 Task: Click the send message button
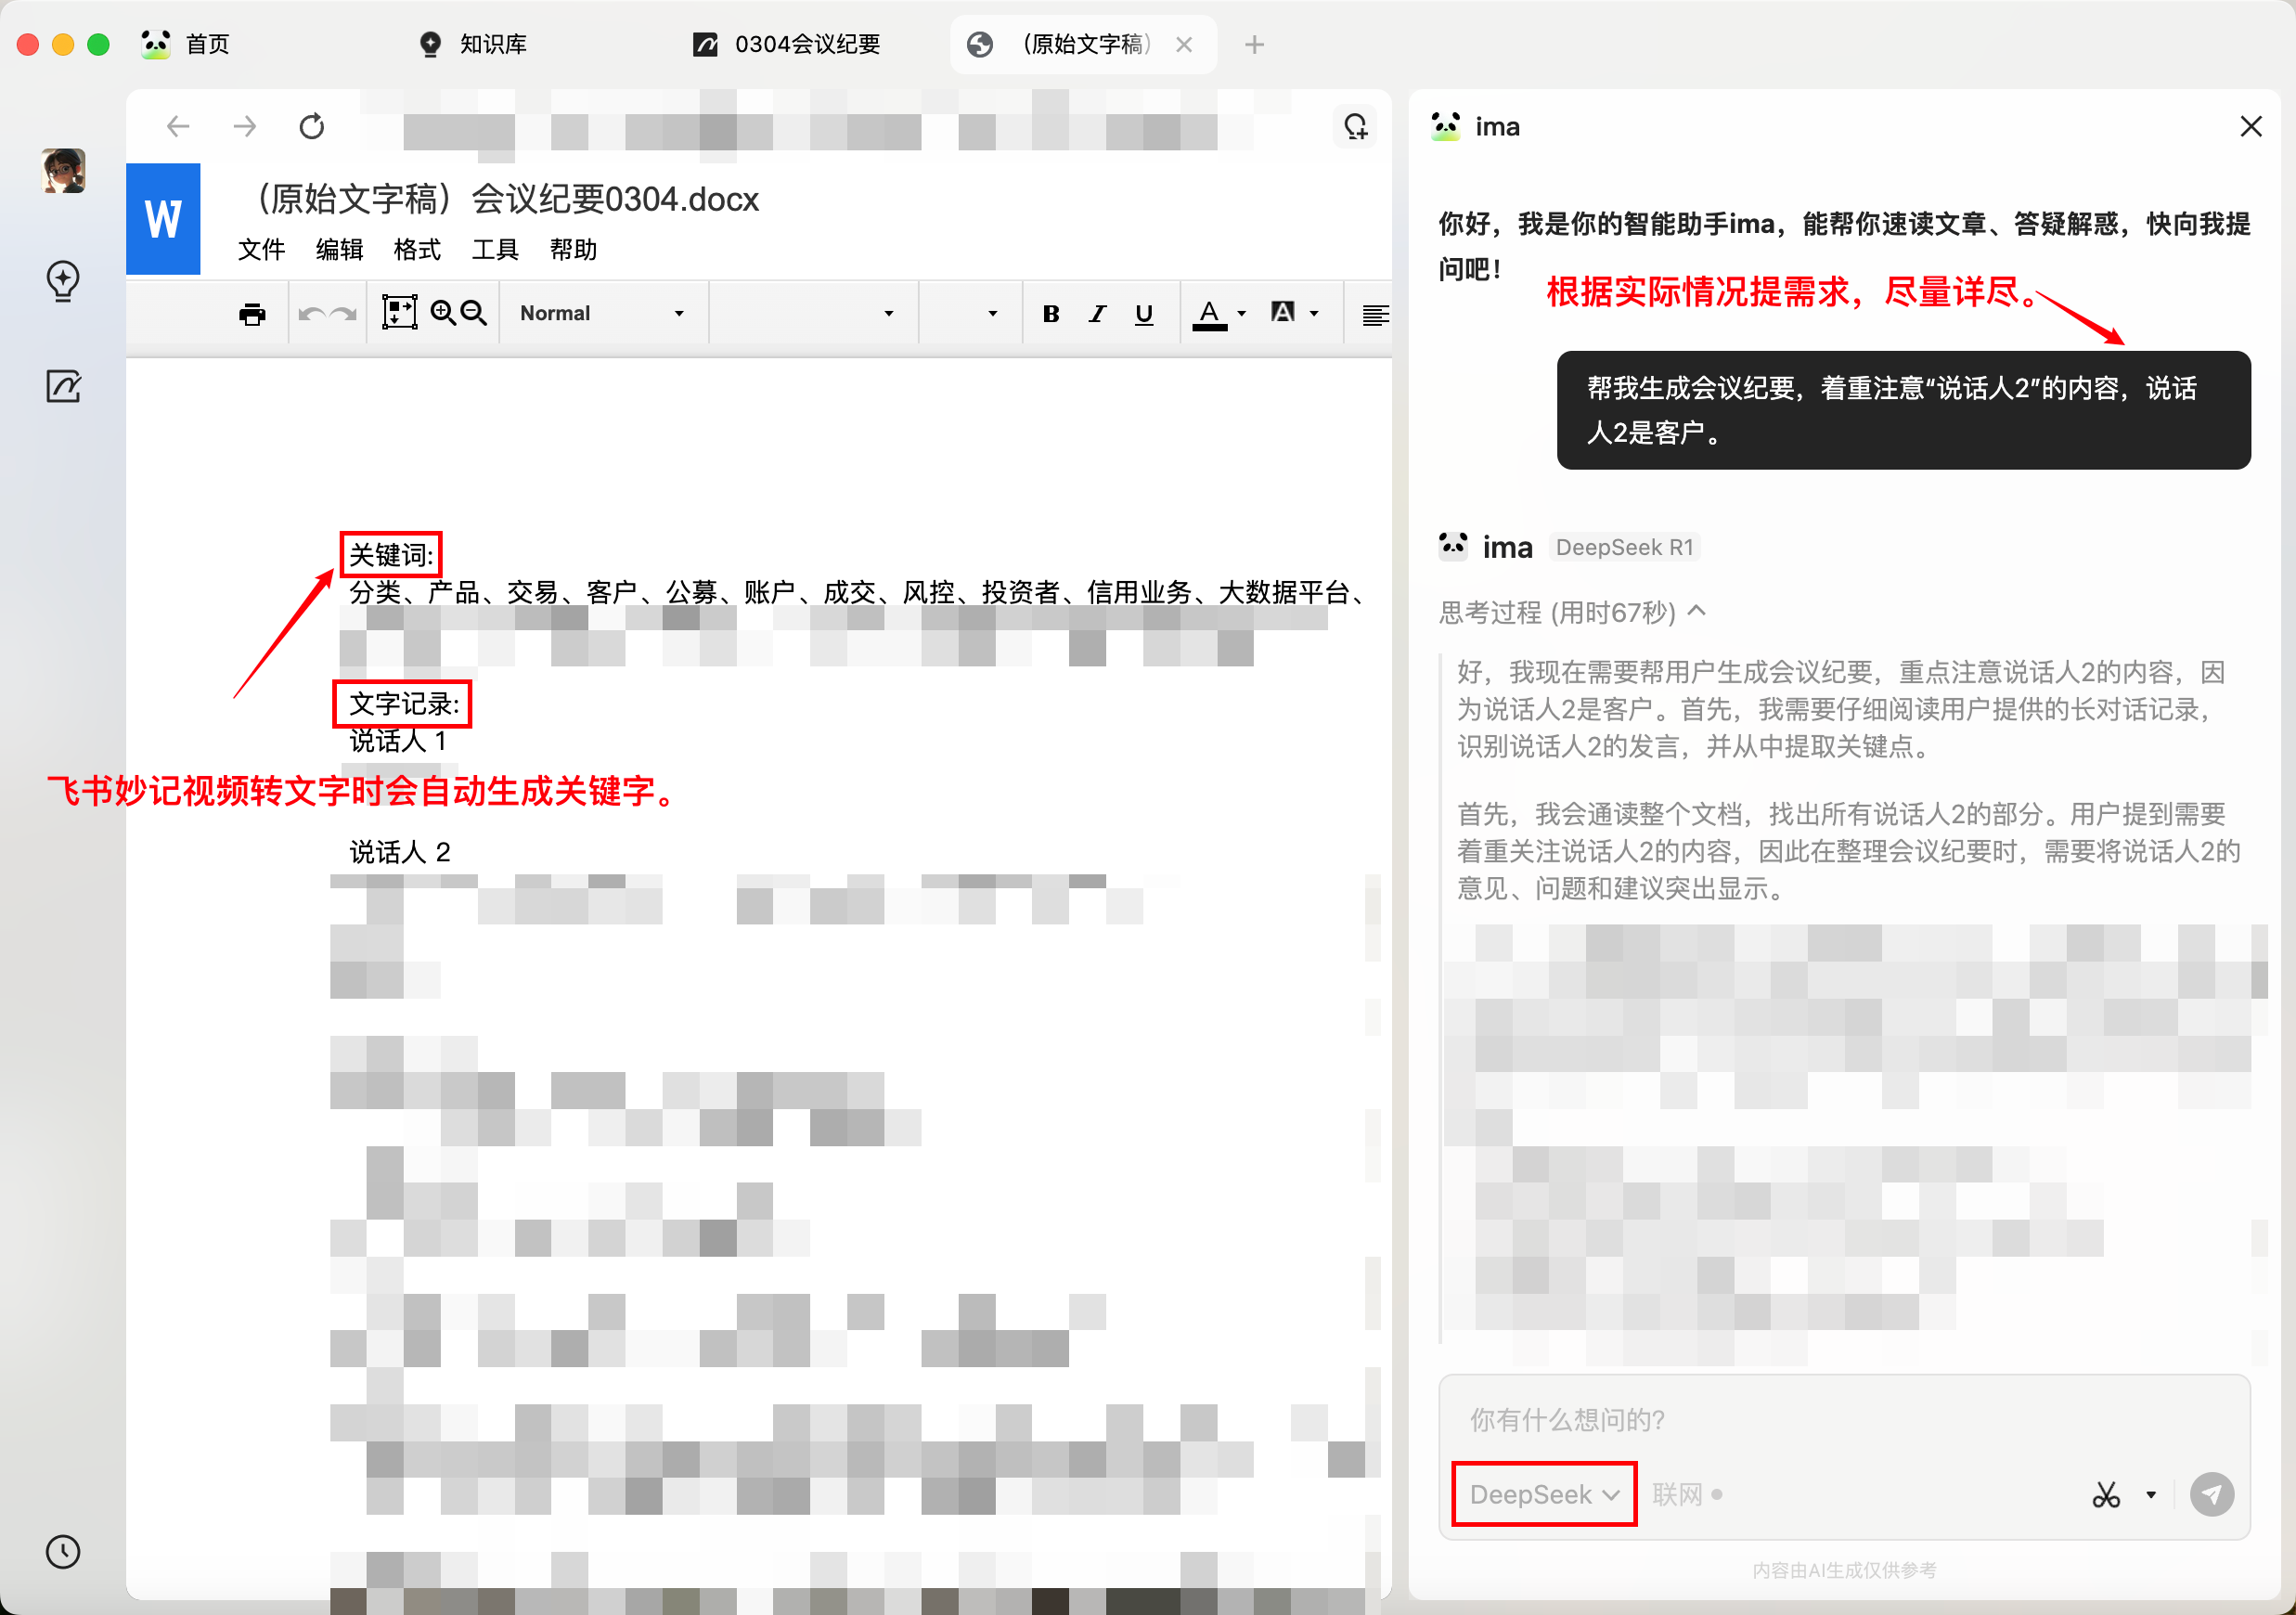(2211, 1495)
